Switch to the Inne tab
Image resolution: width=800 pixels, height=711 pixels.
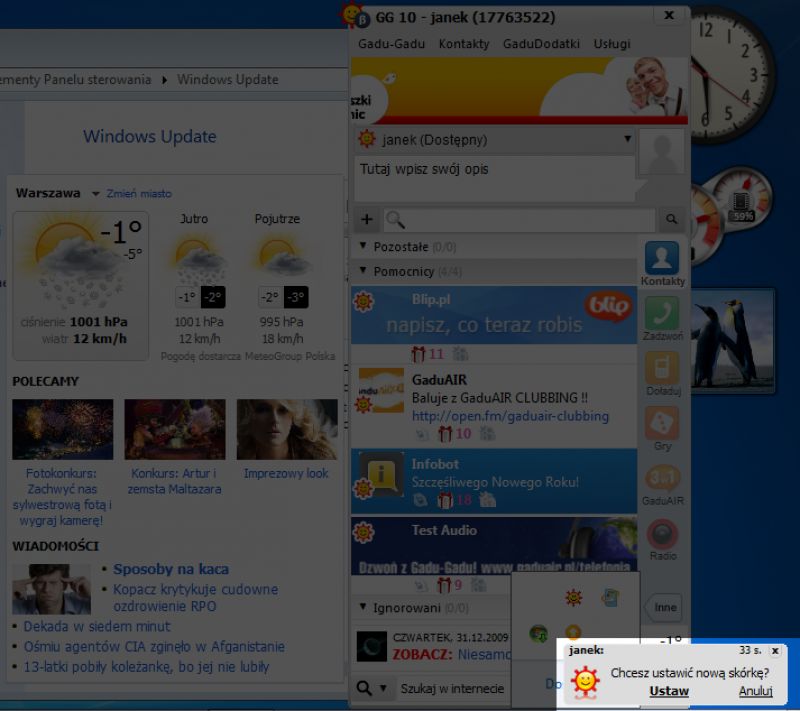coord(664,607)
